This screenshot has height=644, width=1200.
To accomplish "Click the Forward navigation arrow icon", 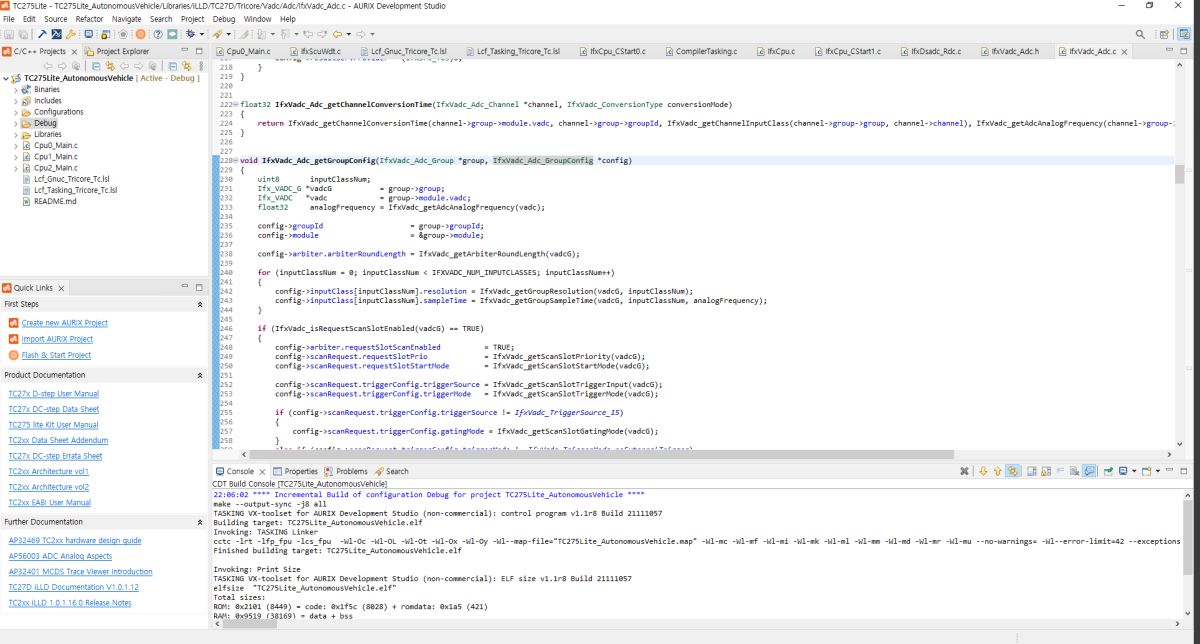I will coord(360,34).
